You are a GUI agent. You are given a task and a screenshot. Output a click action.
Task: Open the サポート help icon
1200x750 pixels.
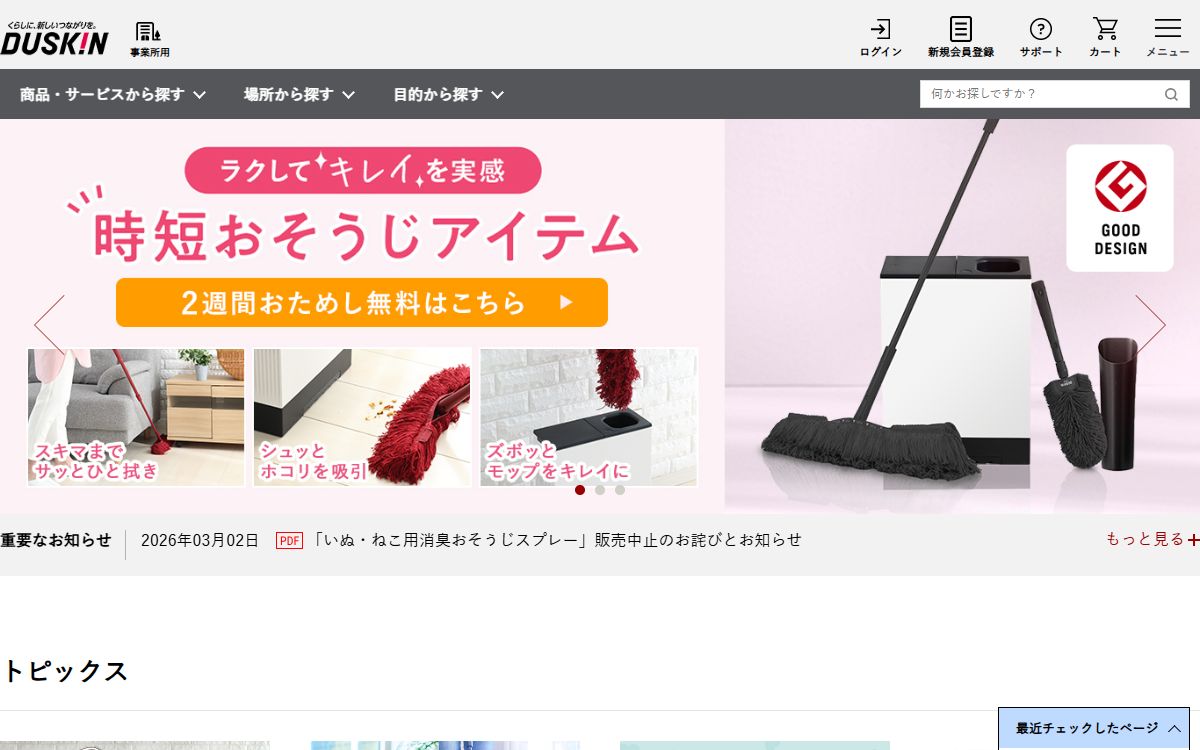[1041, 38]
